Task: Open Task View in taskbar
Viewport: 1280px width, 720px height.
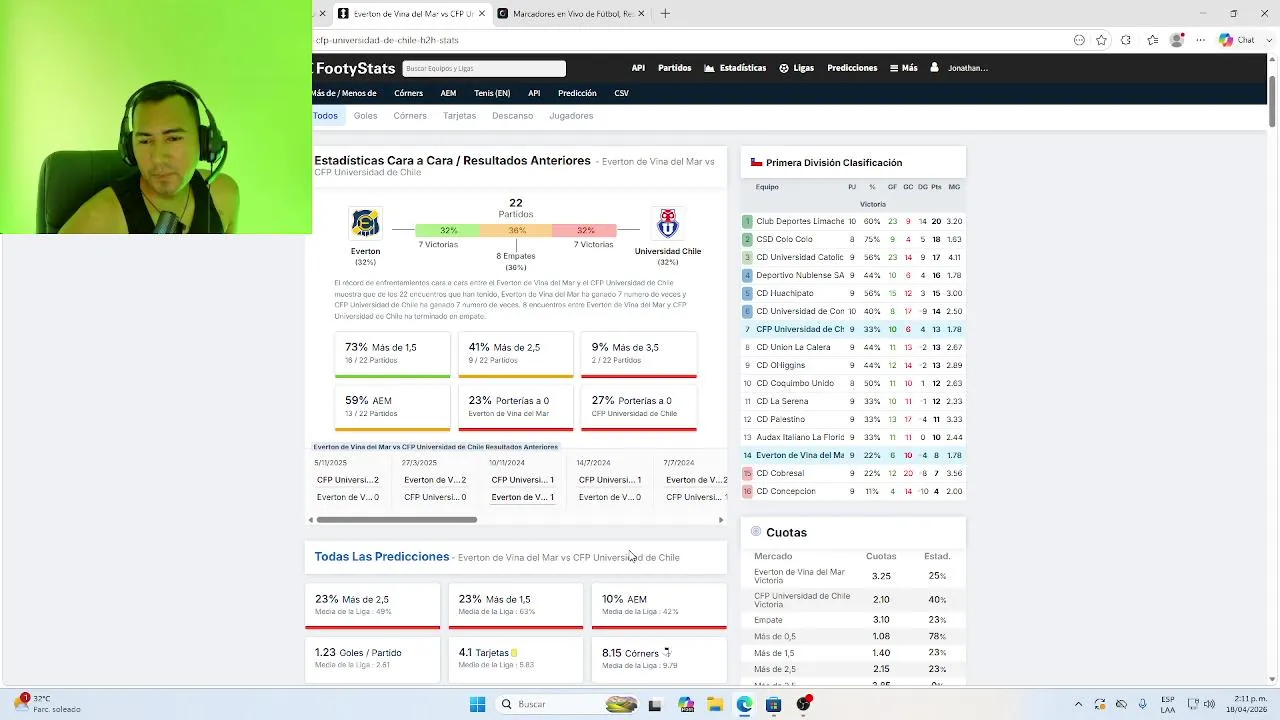Action: 655,704
